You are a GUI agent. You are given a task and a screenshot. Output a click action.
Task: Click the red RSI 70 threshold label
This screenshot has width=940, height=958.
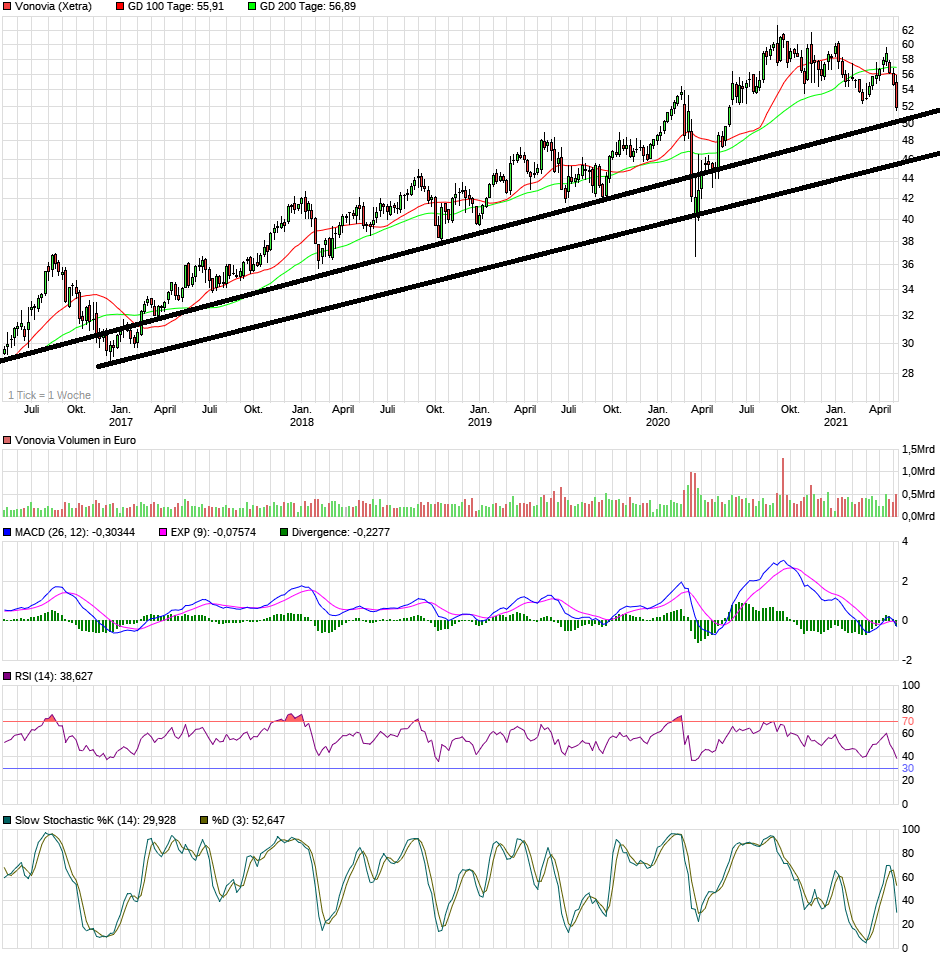pyautogui.click(x=908, y=722)
